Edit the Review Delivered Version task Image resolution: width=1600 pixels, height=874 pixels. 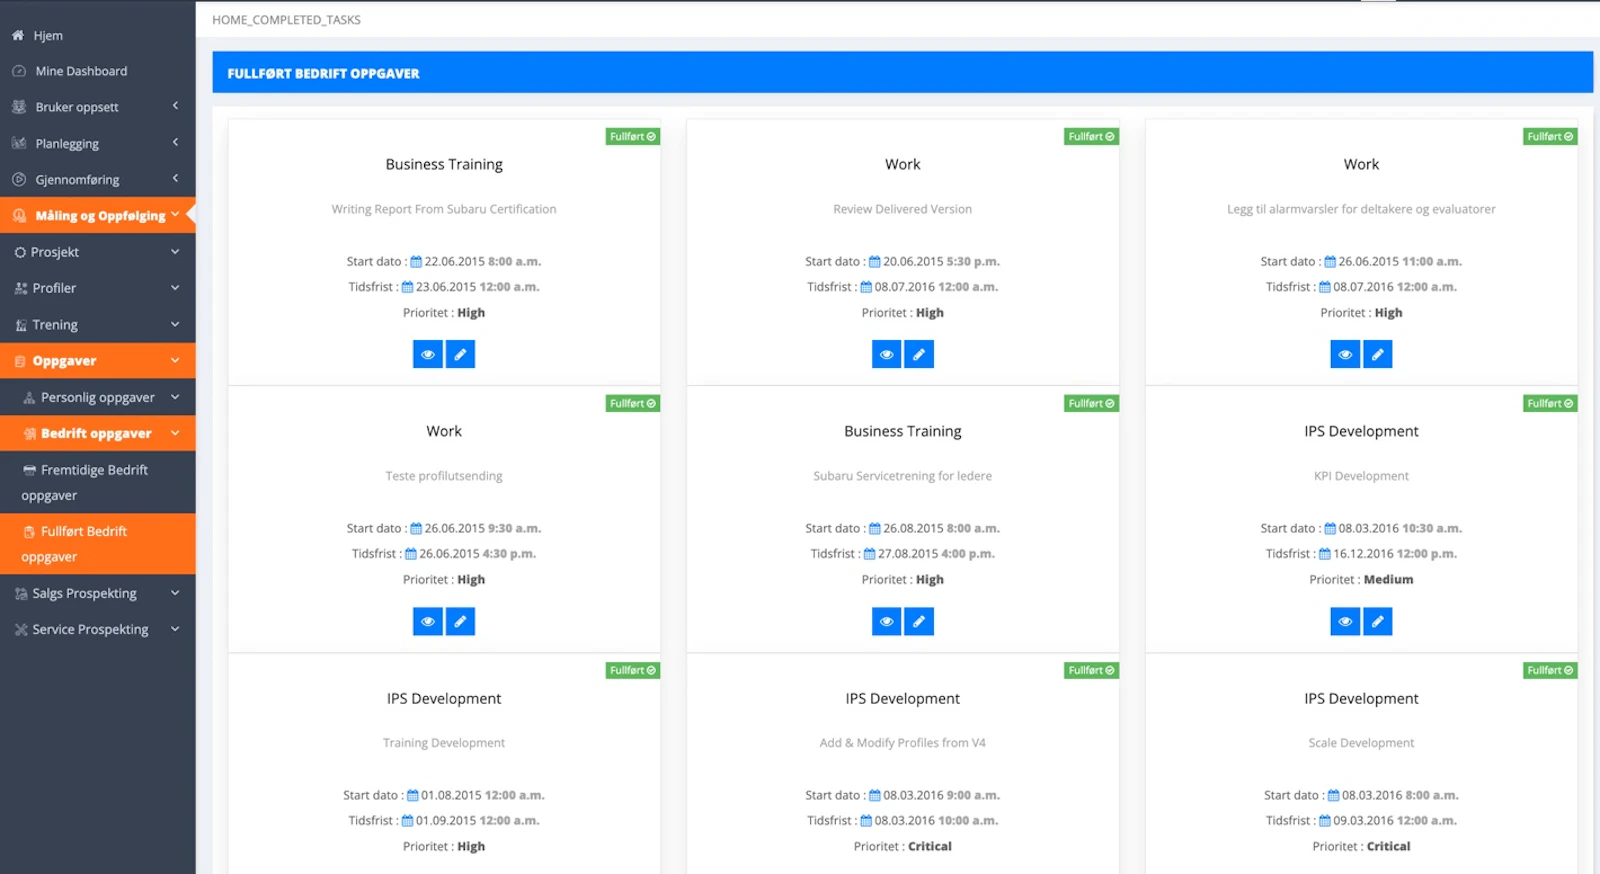tap(919, 354)
